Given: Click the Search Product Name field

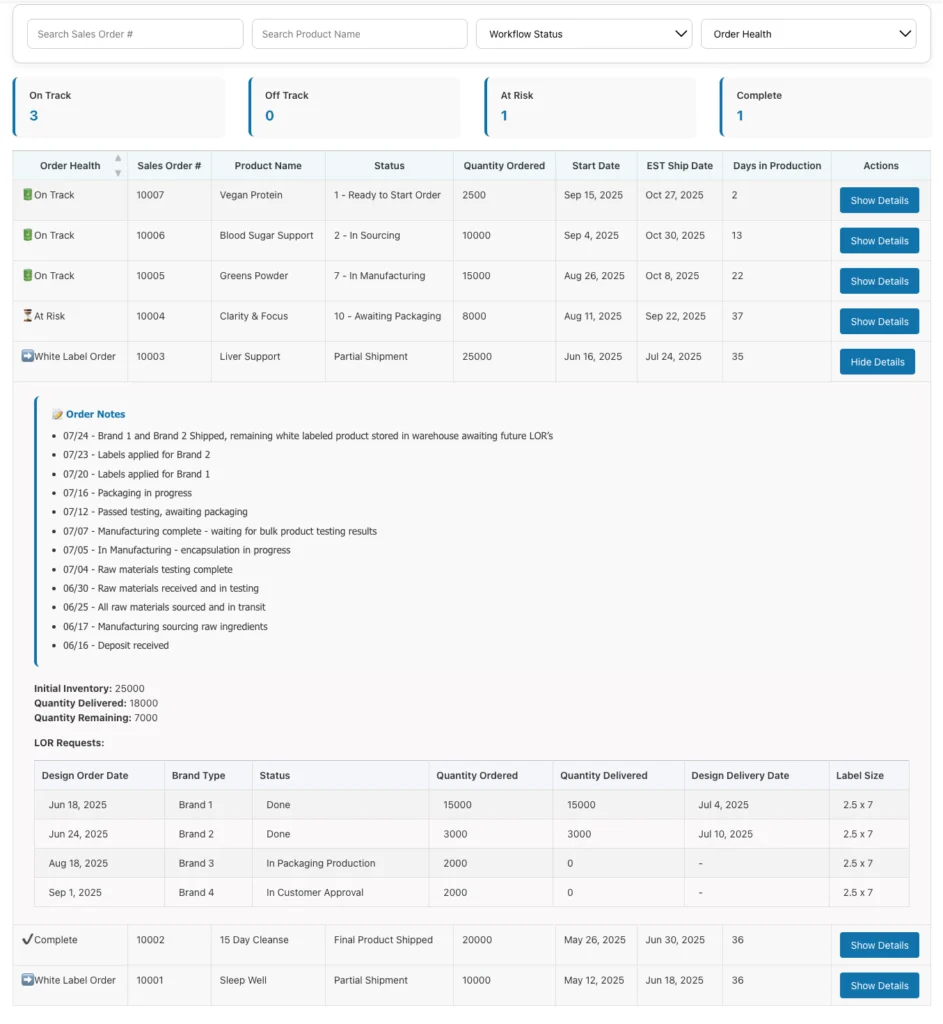Looking at the screenshot, I should coord(359,34).
